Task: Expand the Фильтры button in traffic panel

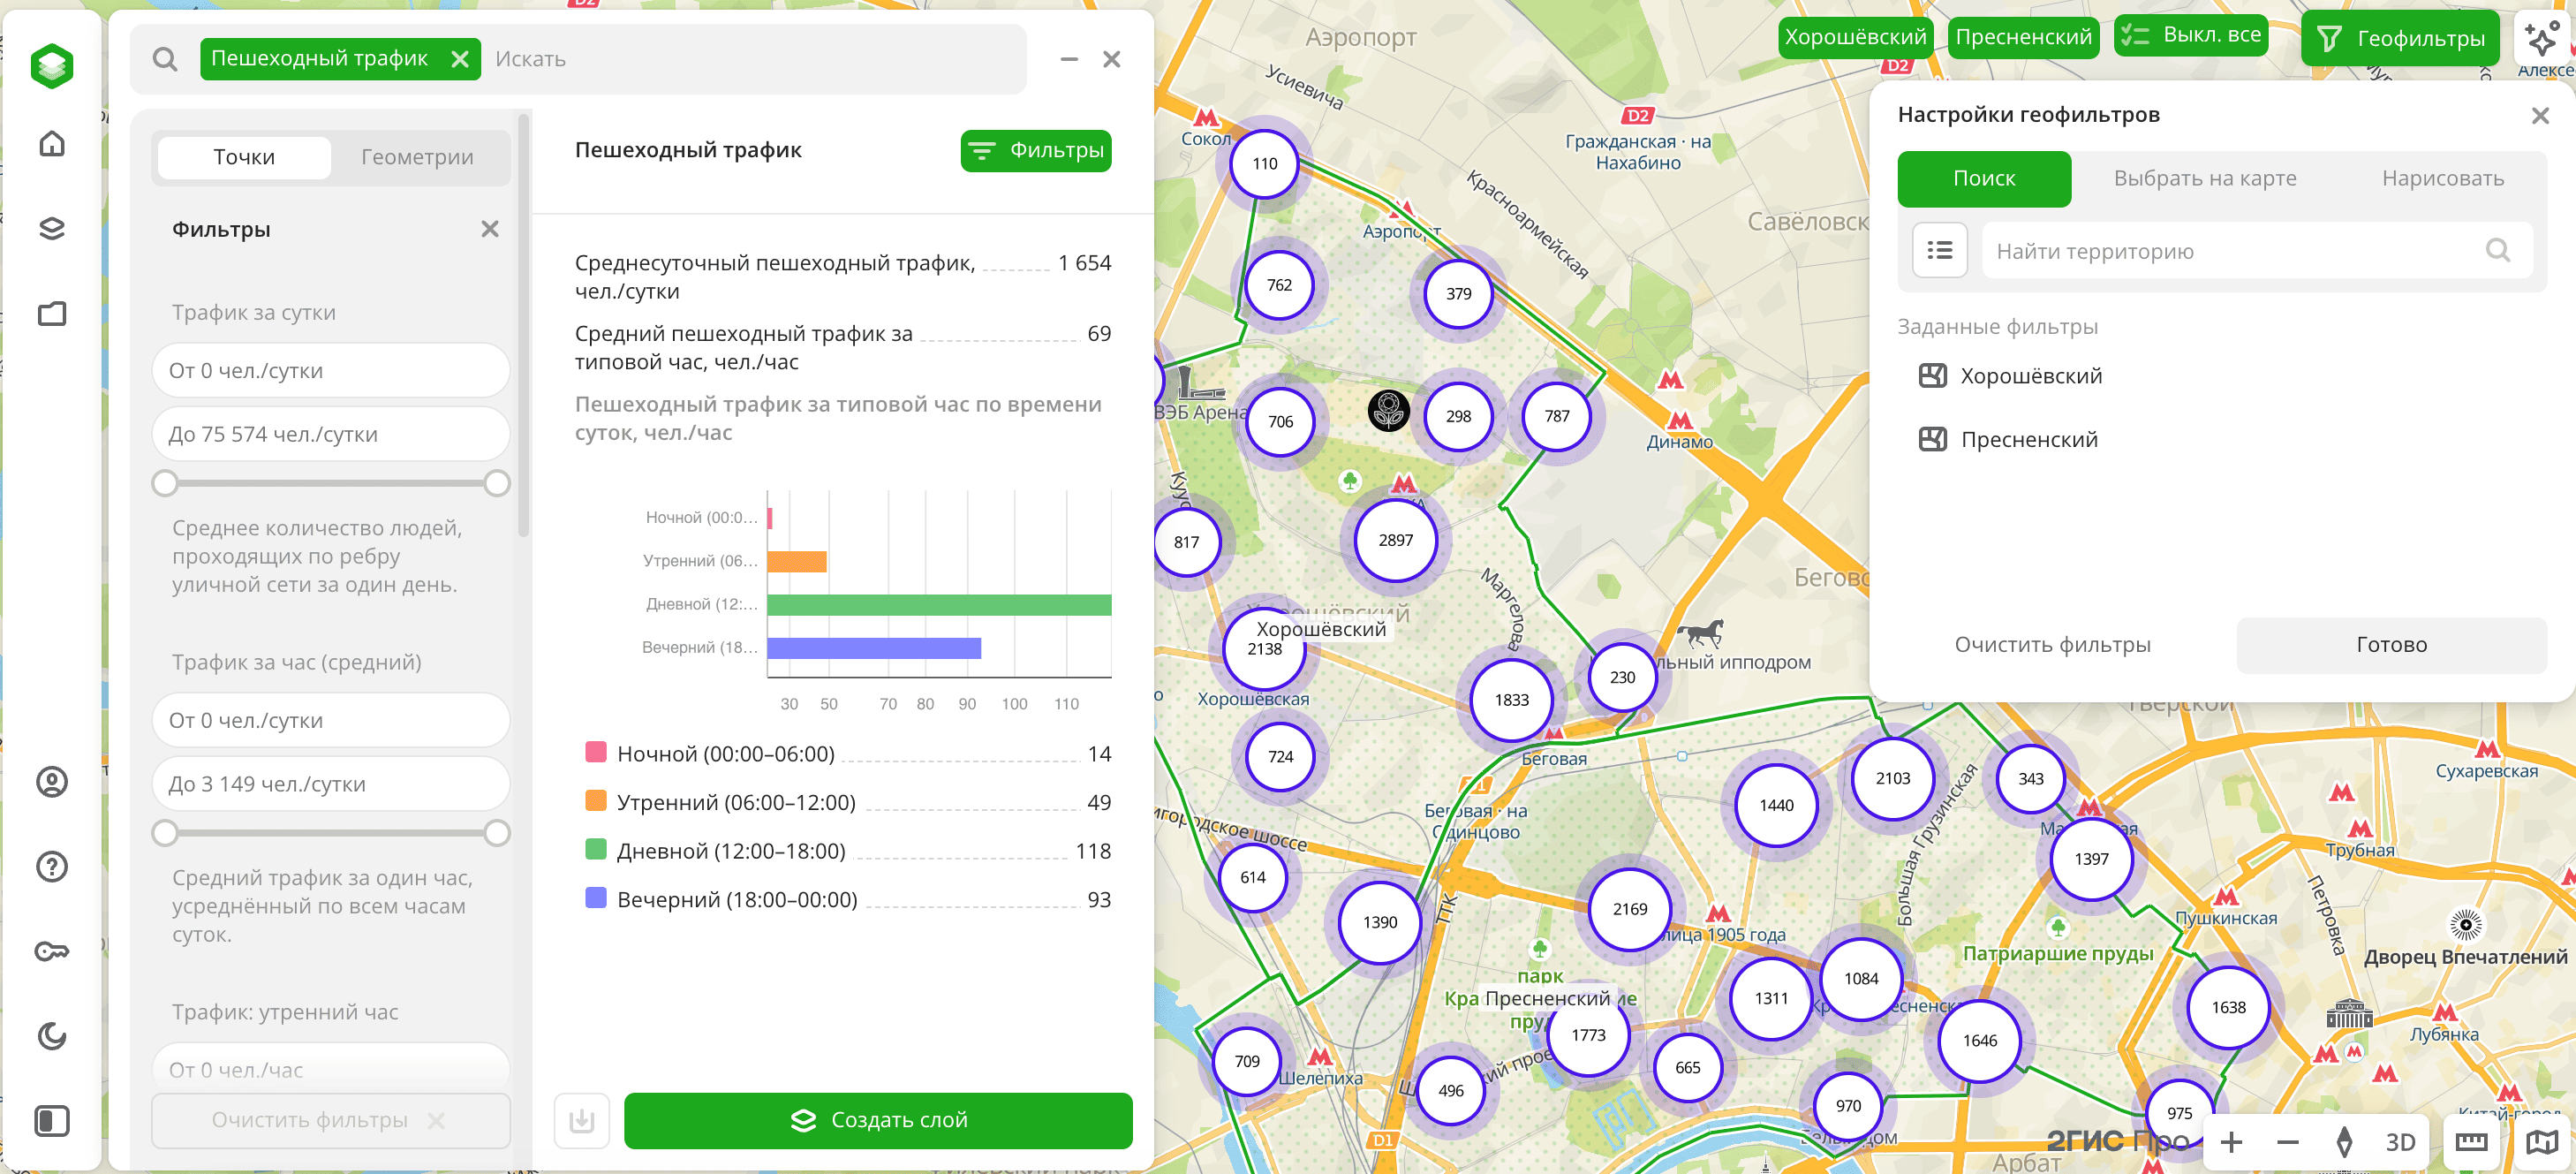Action: 1035,151
